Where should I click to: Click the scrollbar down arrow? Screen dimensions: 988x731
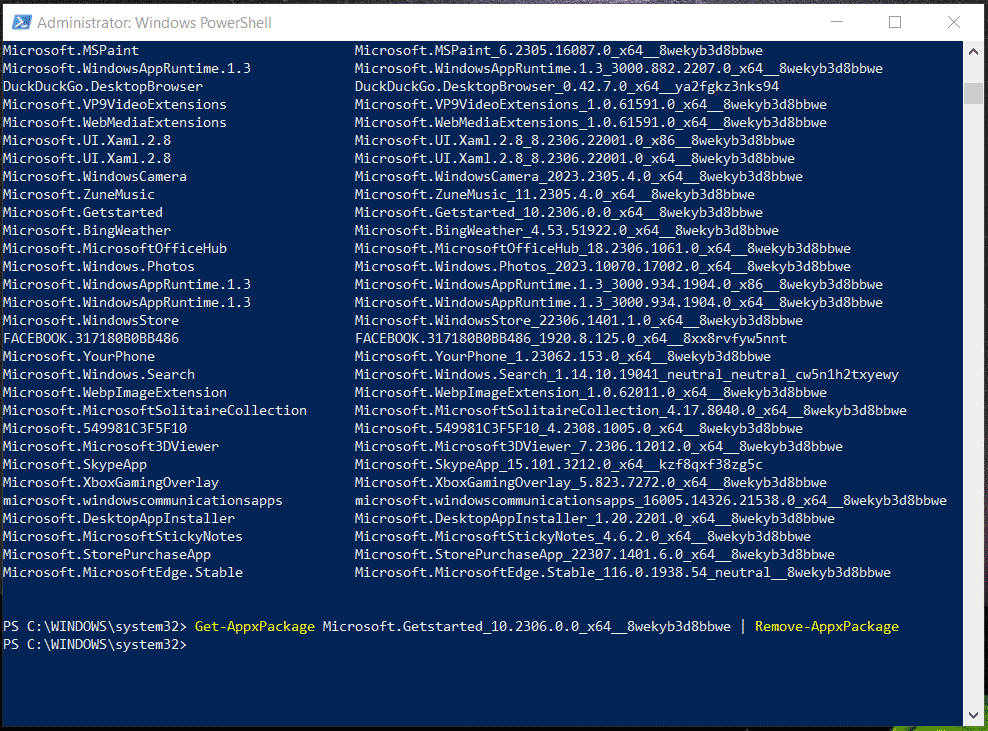click(x=972, y=715)
